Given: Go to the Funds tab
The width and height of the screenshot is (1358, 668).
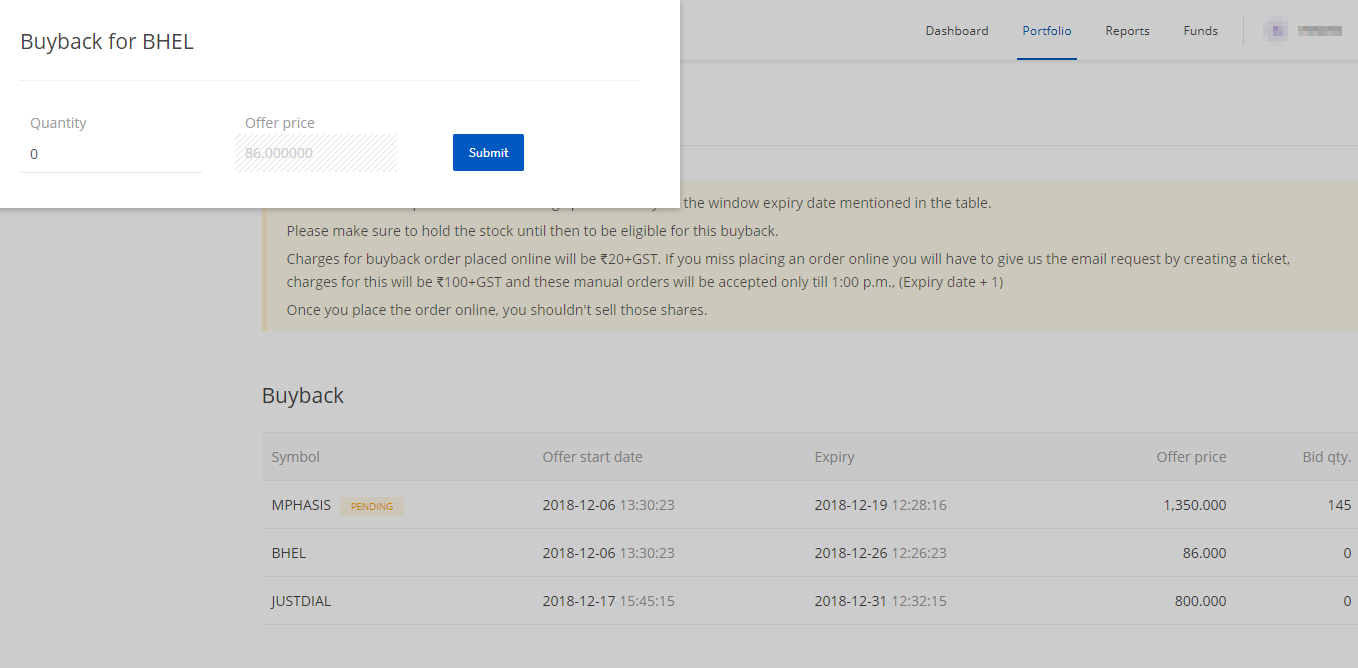Looking at the screenshot, I should click(1200, 31).
